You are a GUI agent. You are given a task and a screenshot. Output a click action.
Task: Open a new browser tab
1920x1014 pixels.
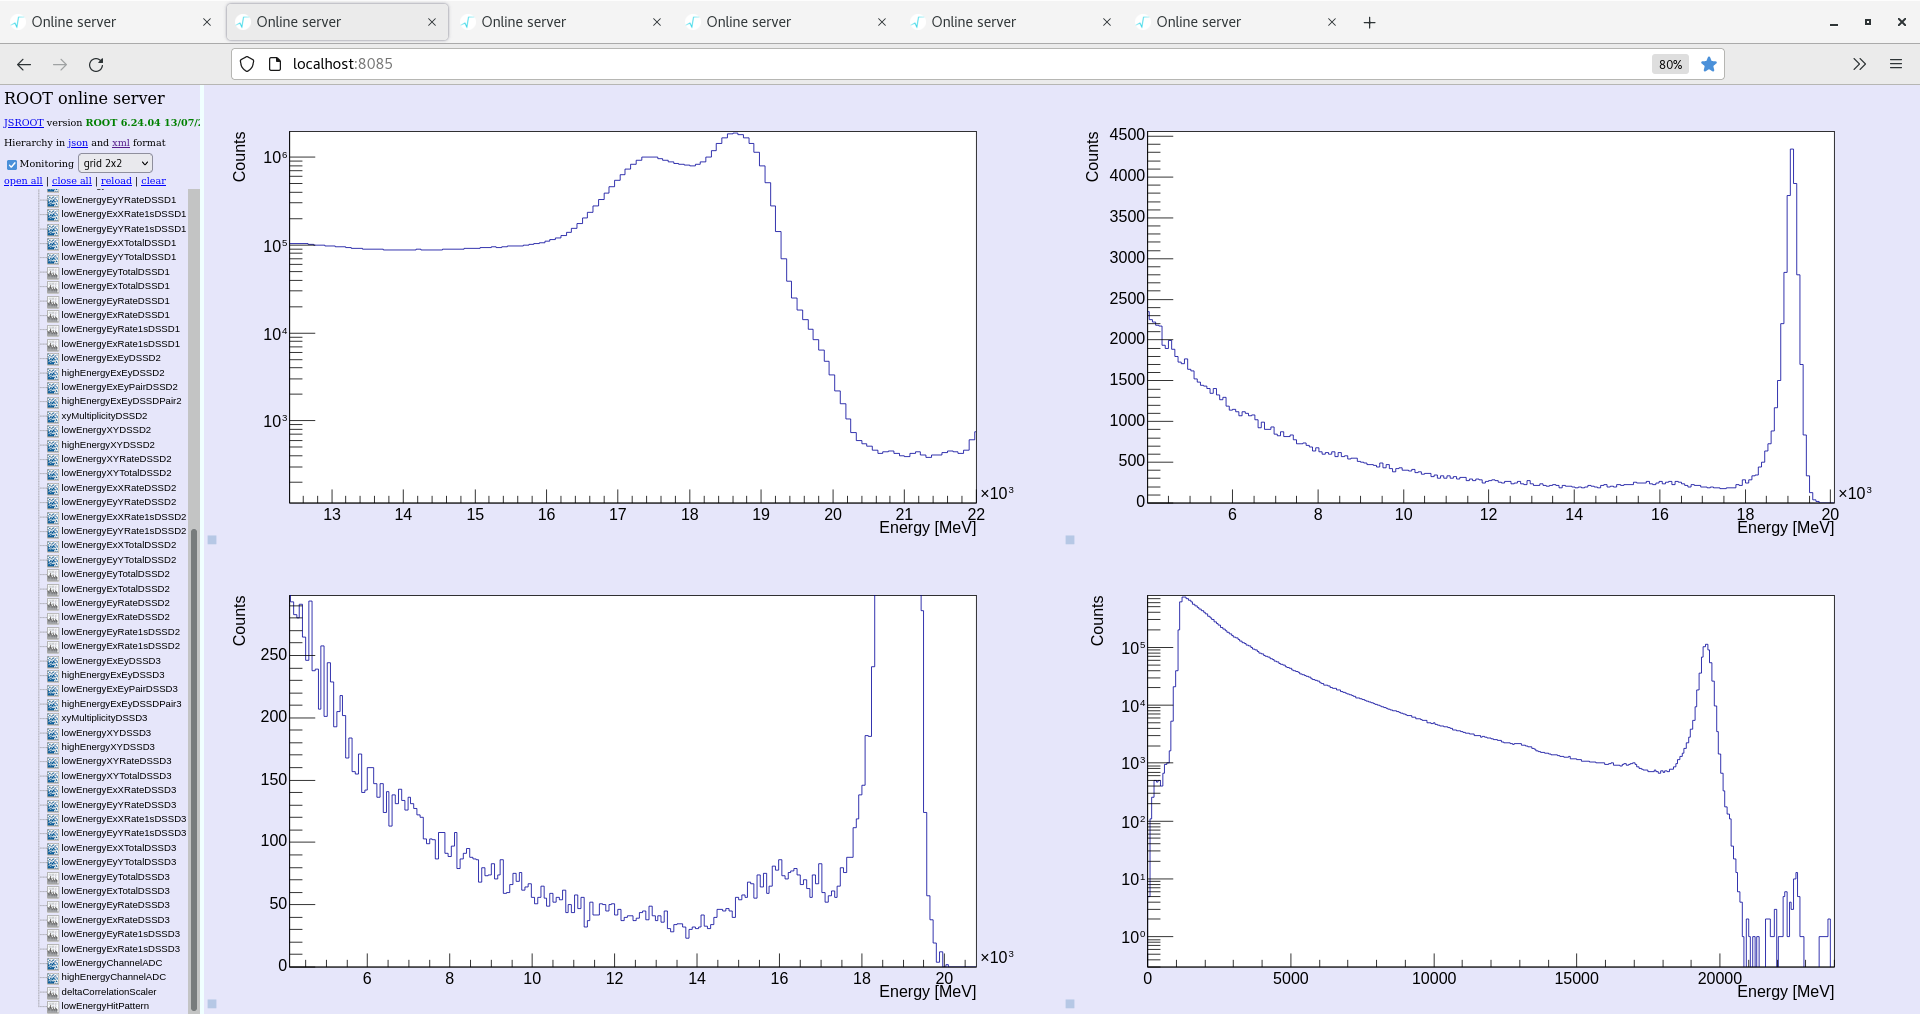tap(1369, 22)
